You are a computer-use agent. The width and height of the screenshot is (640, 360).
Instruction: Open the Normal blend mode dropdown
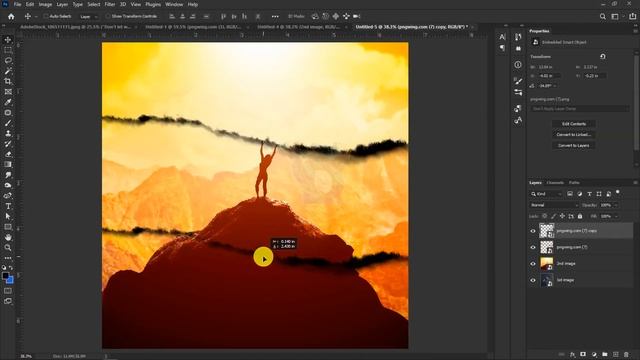click(x=554, y=205)
